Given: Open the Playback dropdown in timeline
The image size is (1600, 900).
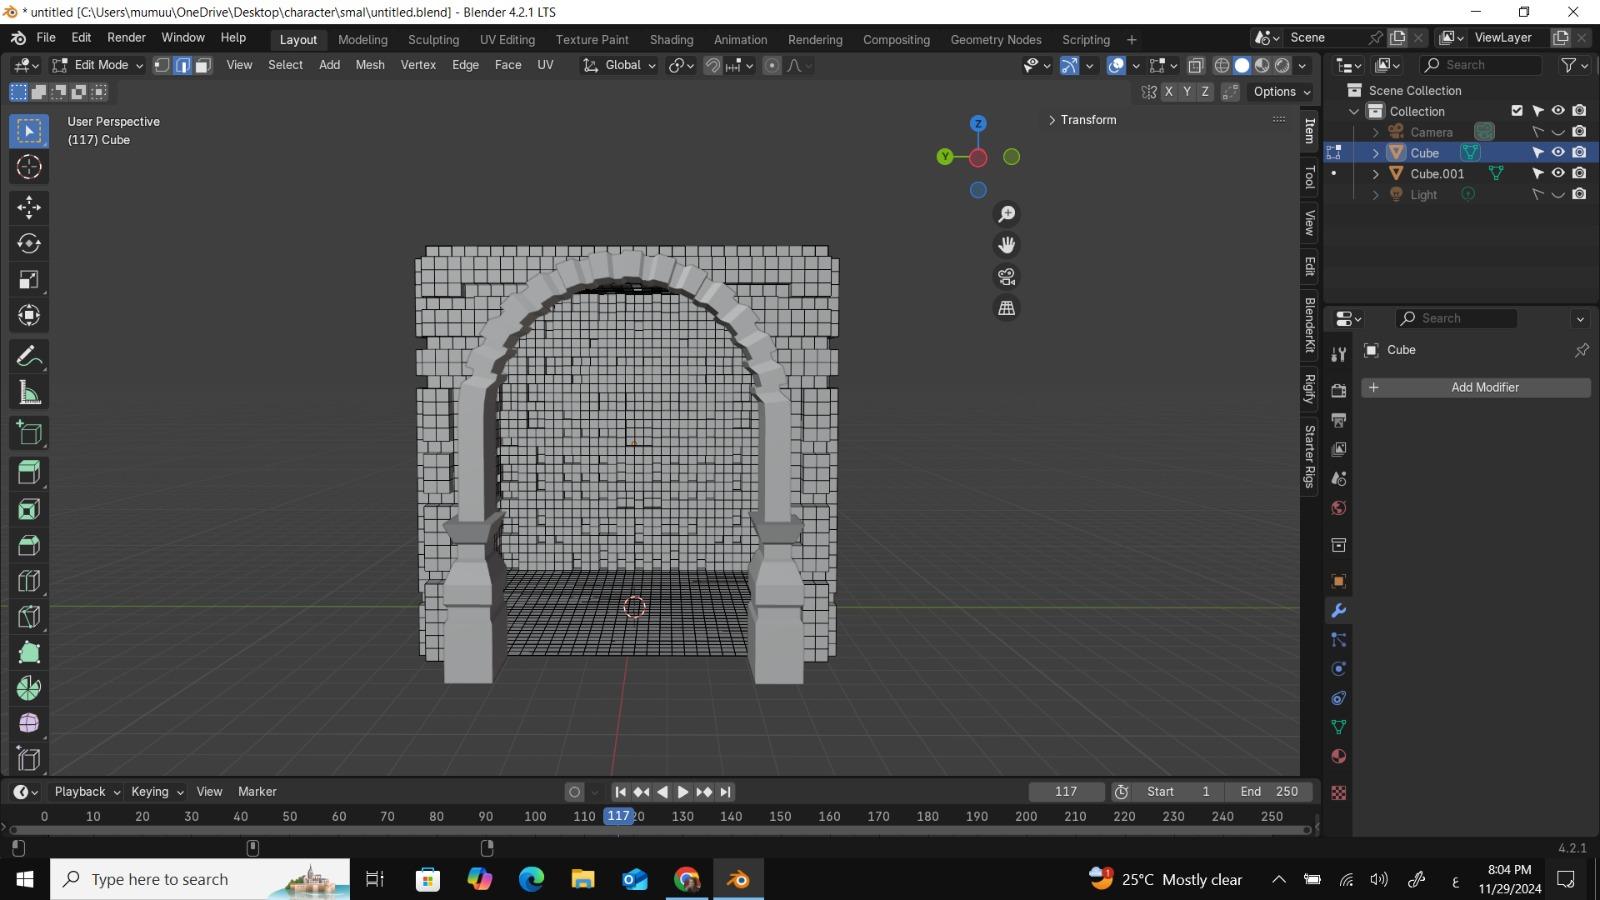Looking at the screenshot, I should 87,792.
